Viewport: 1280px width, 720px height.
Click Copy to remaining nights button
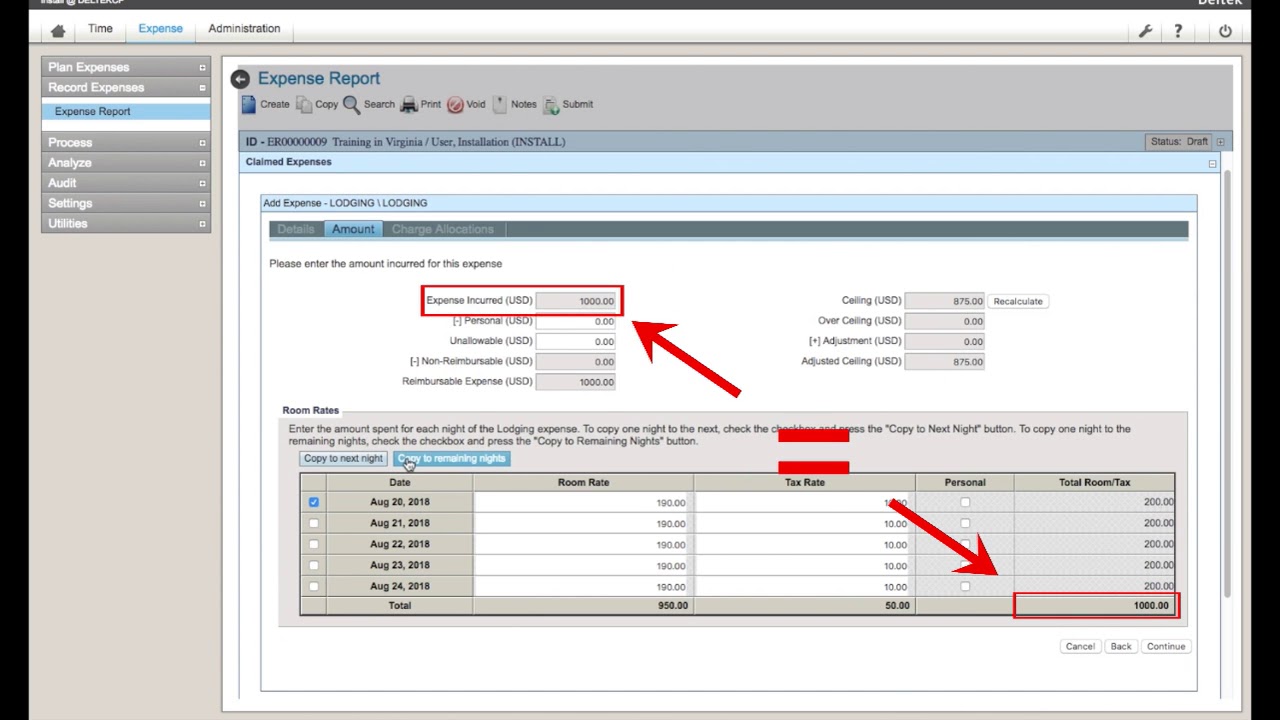[452, 458]
